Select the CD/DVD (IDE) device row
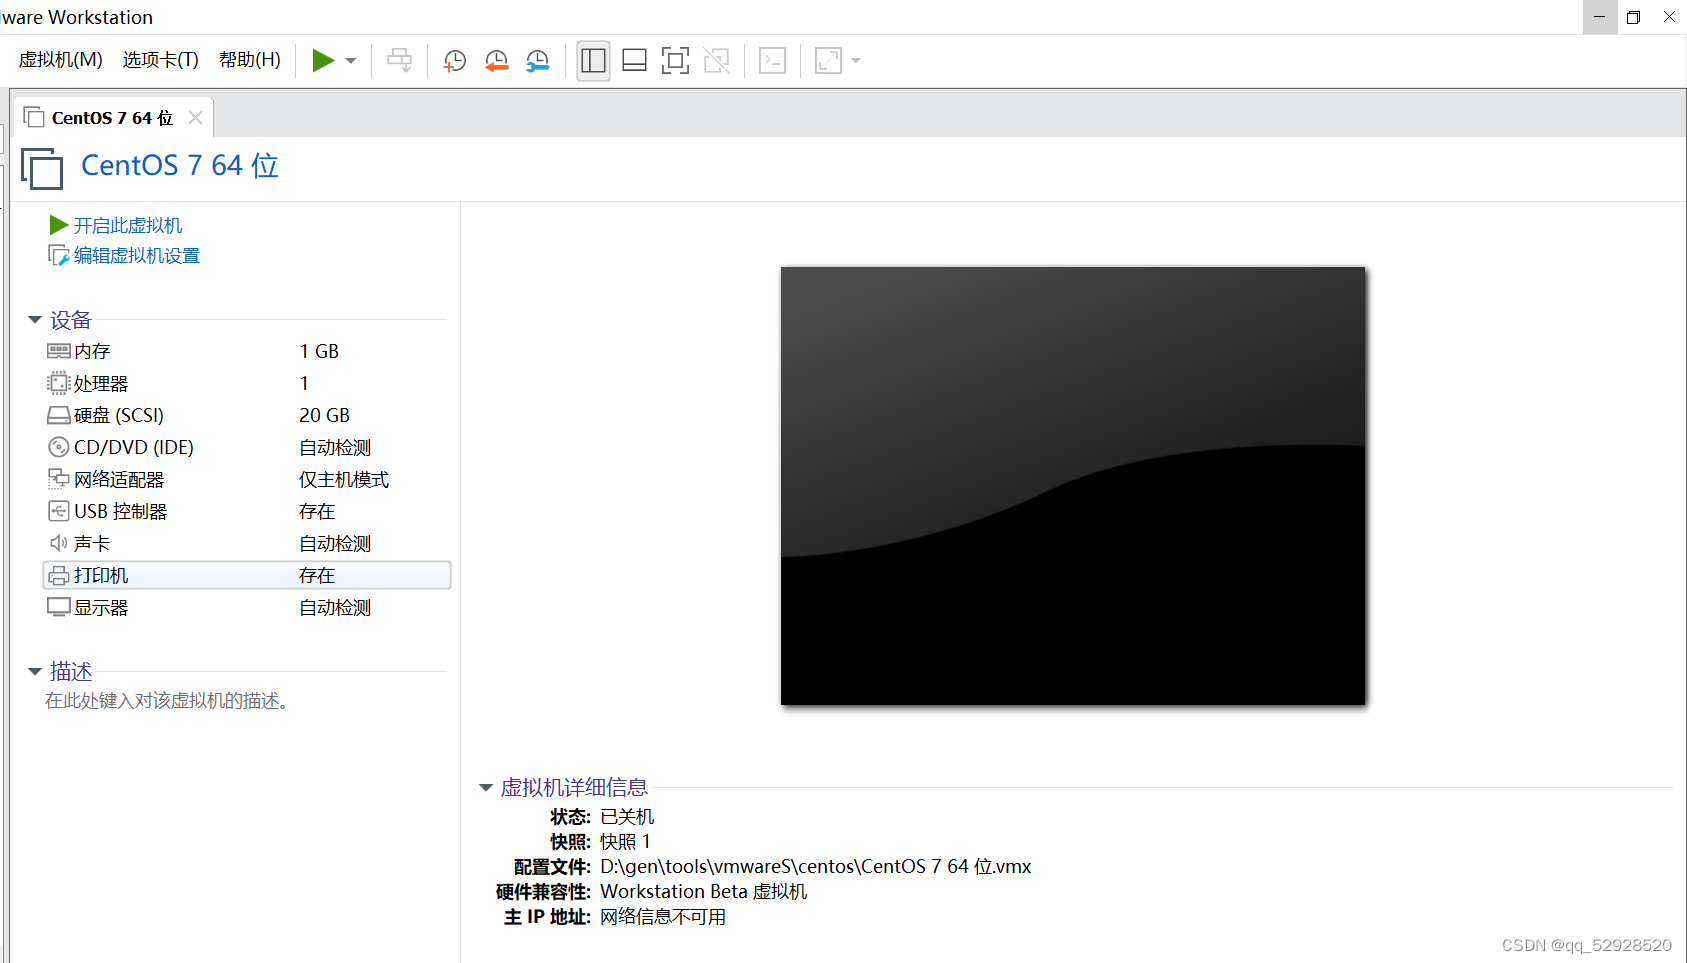 [x=247, y=448]
